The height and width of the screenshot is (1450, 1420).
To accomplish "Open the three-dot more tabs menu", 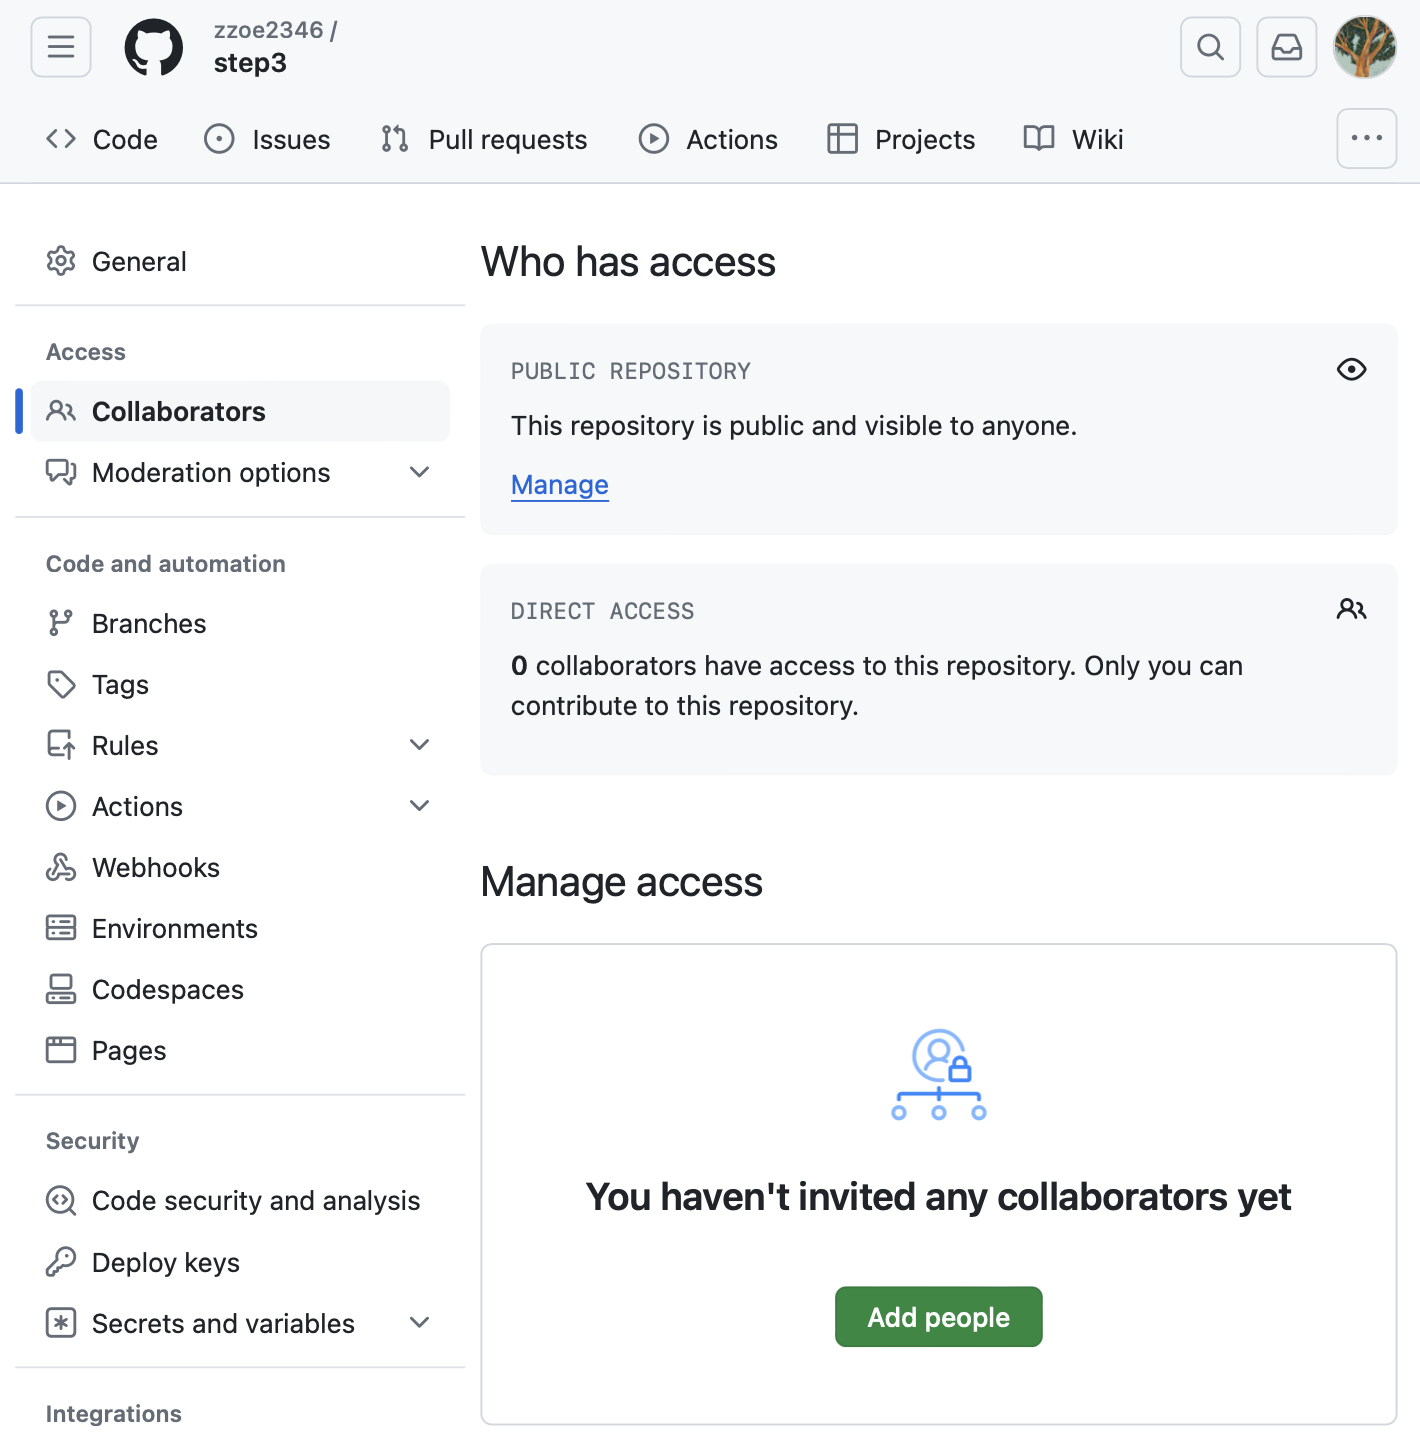I will pyautogui.click(x=1366, y=138).
